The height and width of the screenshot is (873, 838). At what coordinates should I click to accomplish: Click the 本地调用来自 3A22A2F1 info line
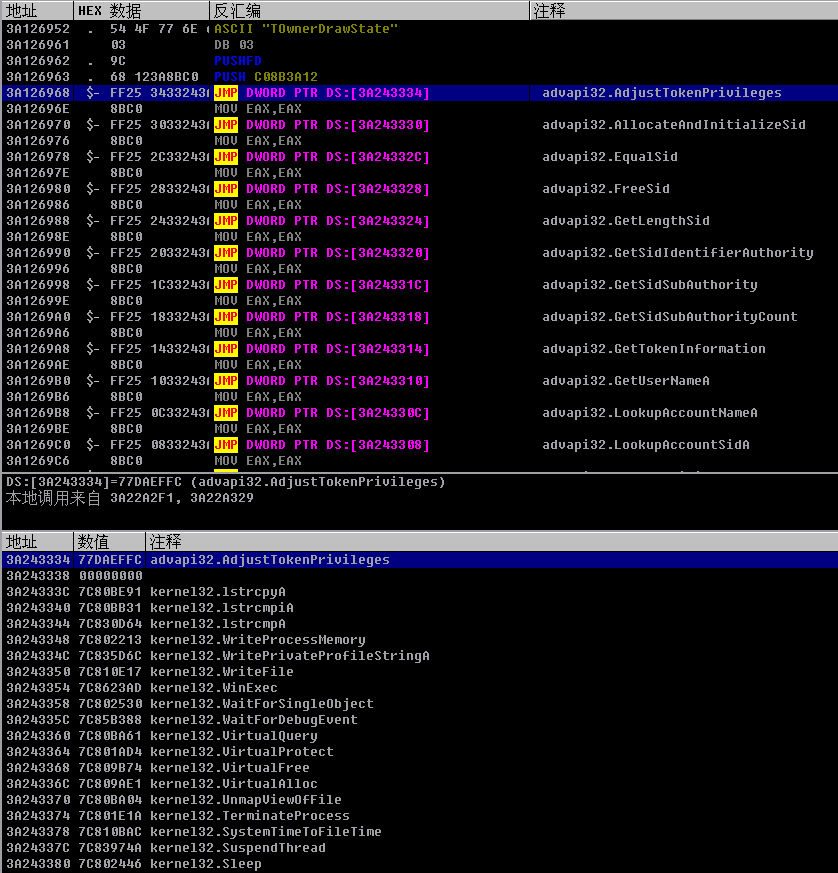130,498
